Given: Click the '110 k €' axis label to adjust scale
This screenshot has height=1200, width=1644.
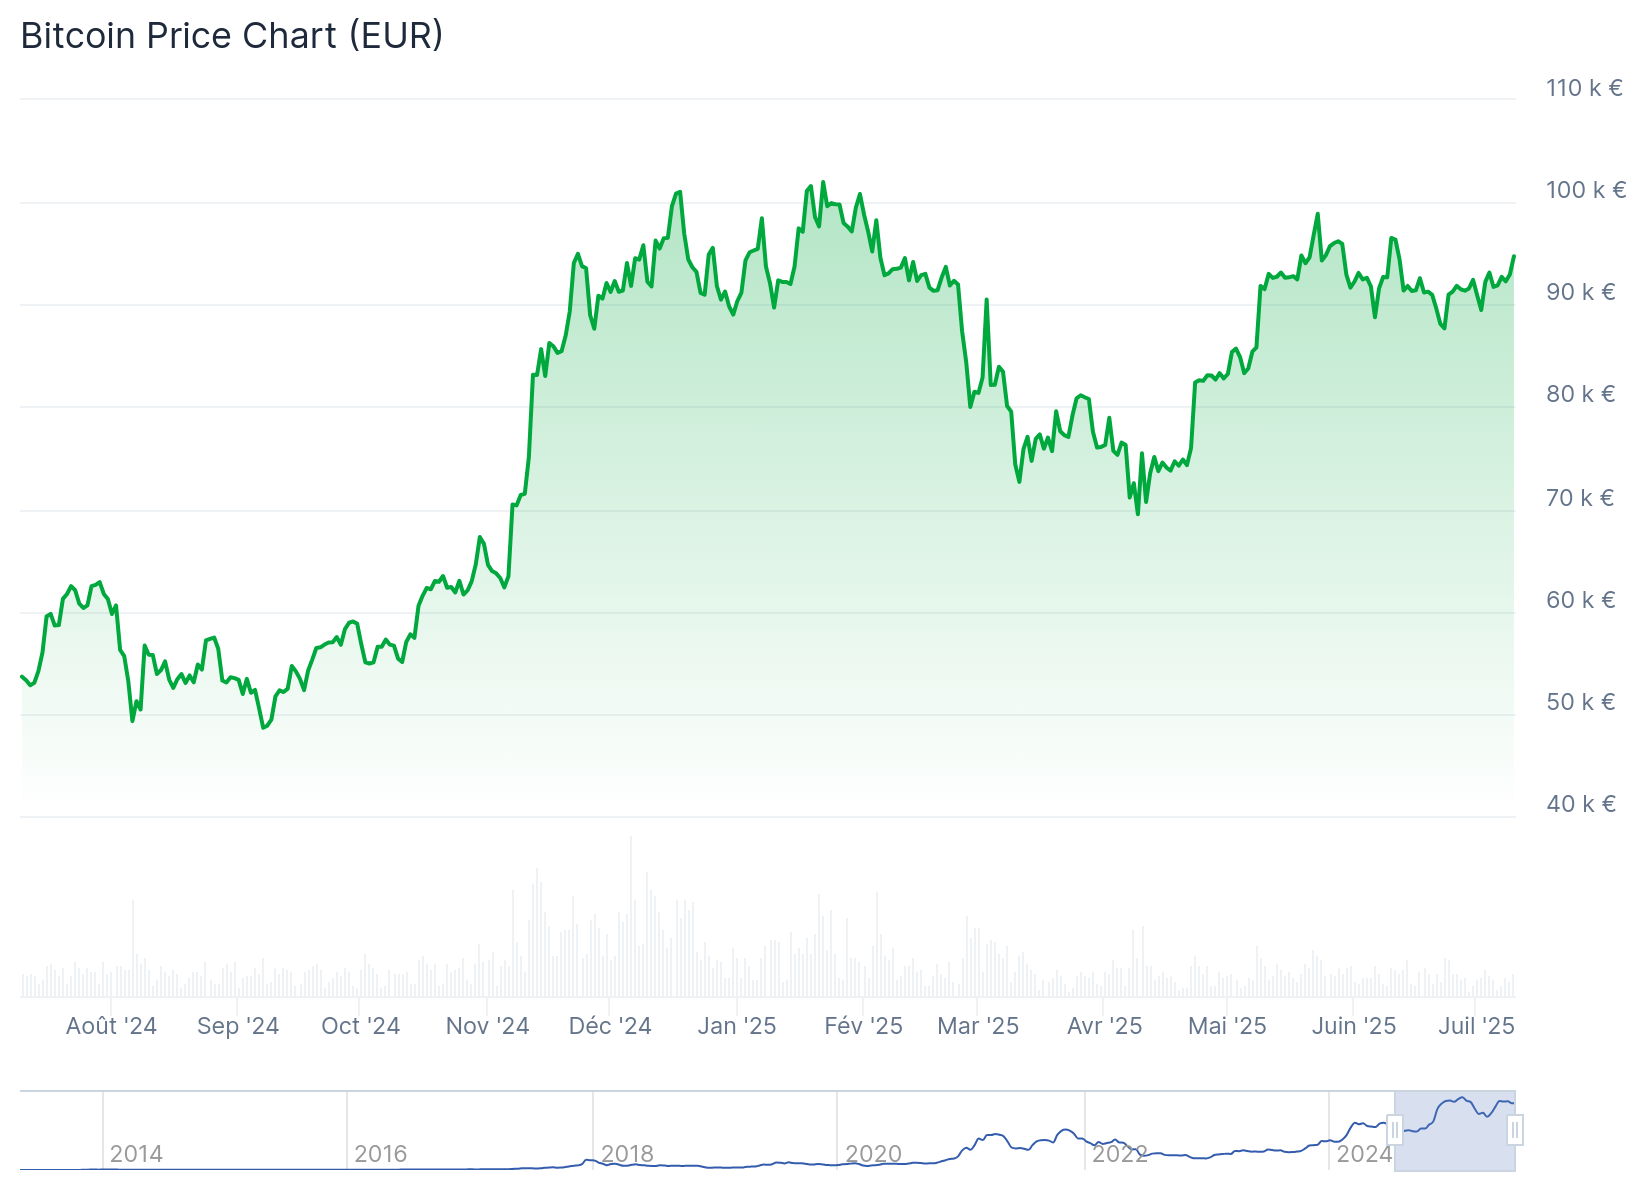Looking at the screenshot, I should tap(1582, 89).
